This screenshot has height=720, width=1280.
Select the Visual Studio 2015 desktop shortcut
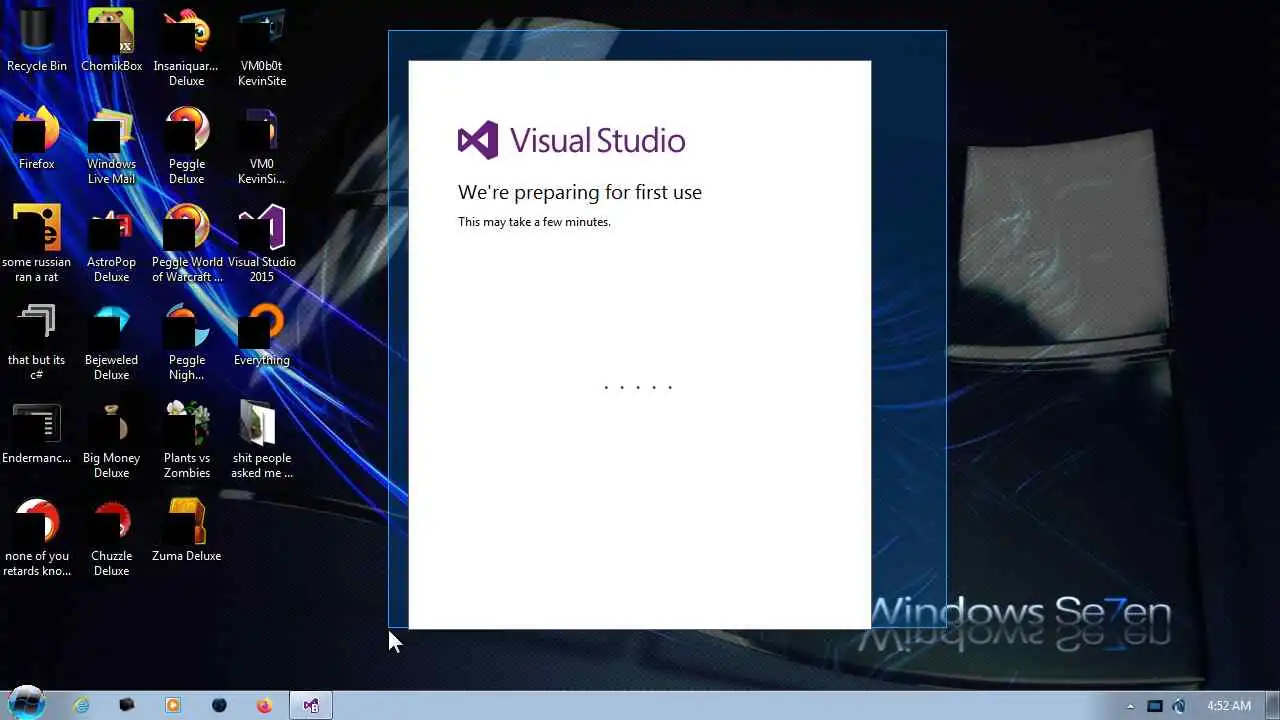coord(262,244)
